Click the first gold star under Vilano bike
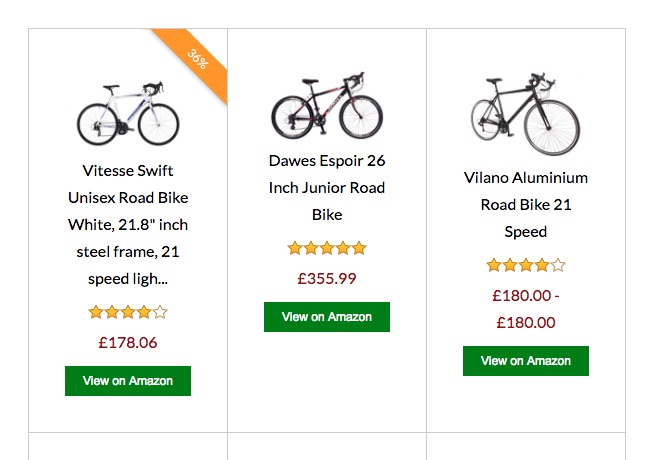Image resolution: width=657 pixels, height=460 pixels. 494,265
